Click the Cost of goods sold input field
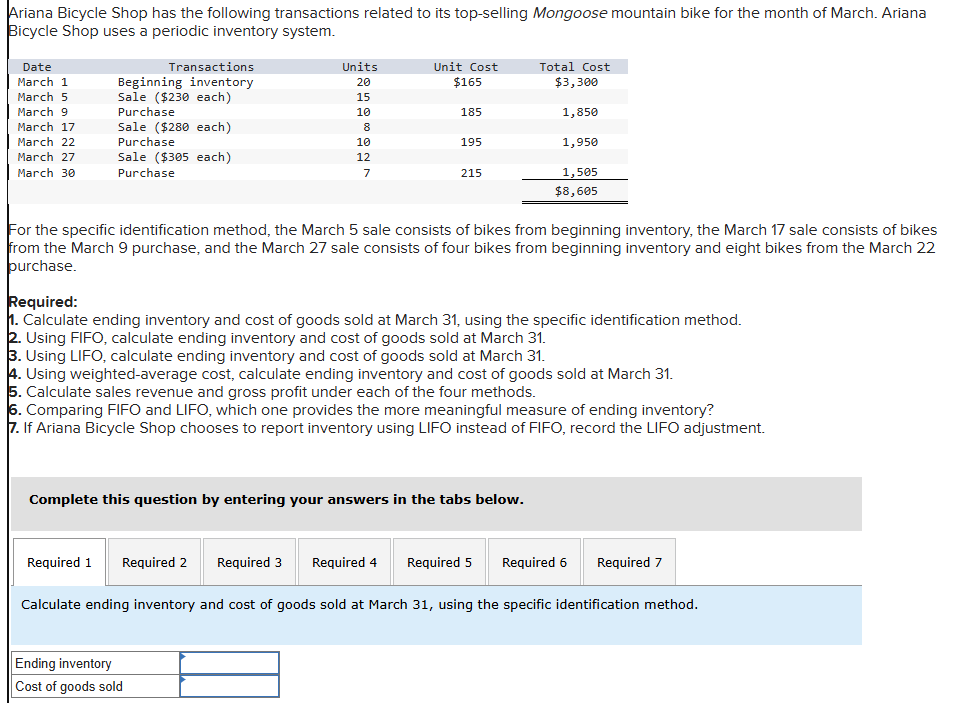Image resolution: width=955 pixels, height=703 pixels. click(x=229, y=685)
